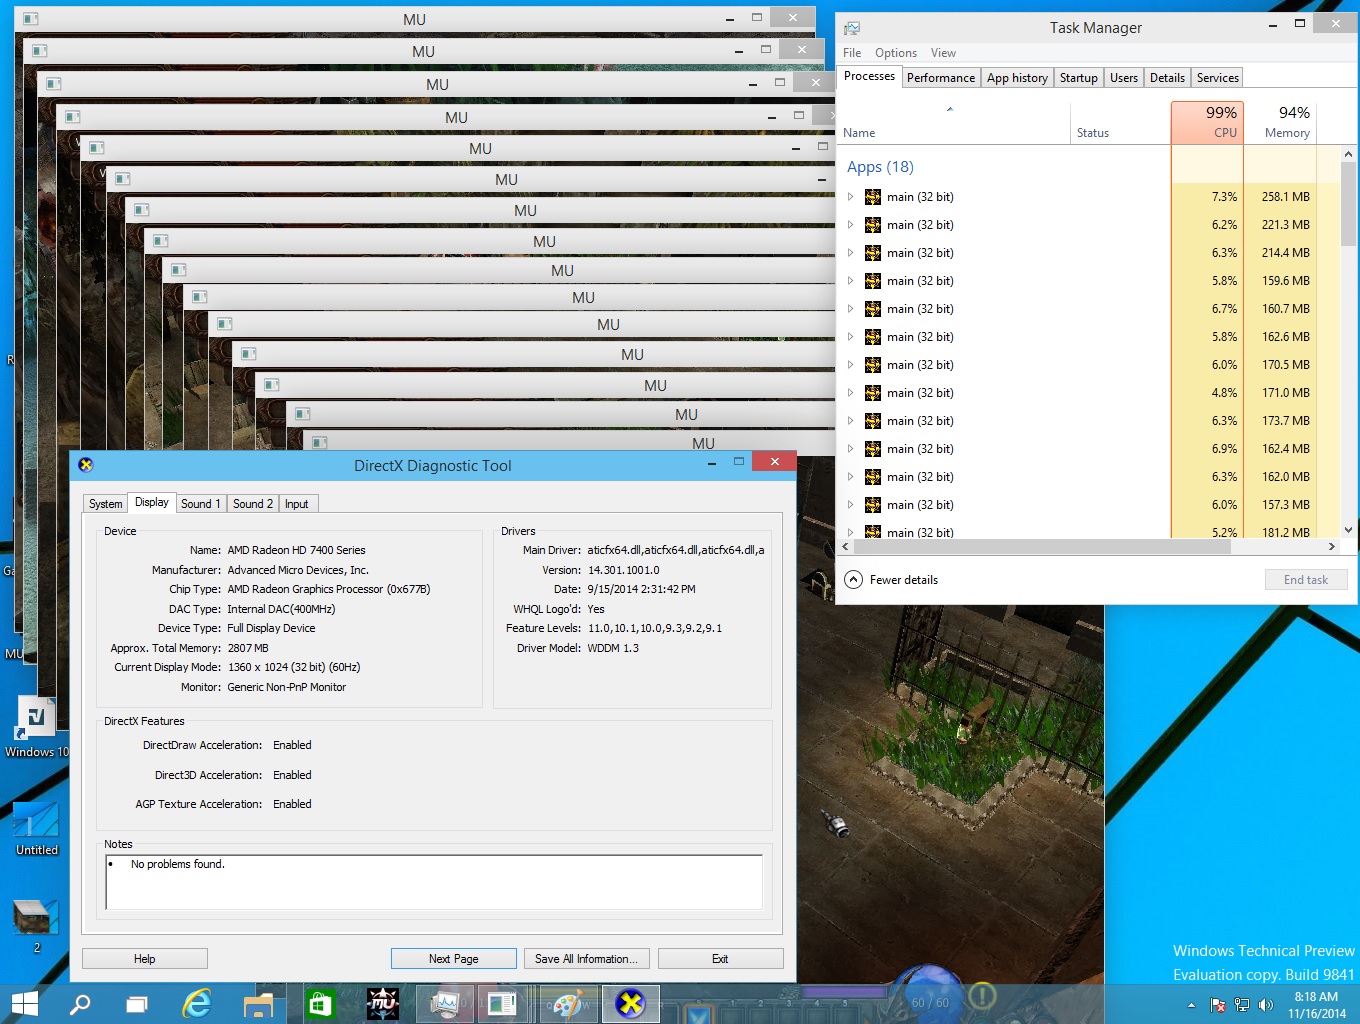Click Save All Information button
Screen dimensions: 1360x1024
[x=587, y=959]
